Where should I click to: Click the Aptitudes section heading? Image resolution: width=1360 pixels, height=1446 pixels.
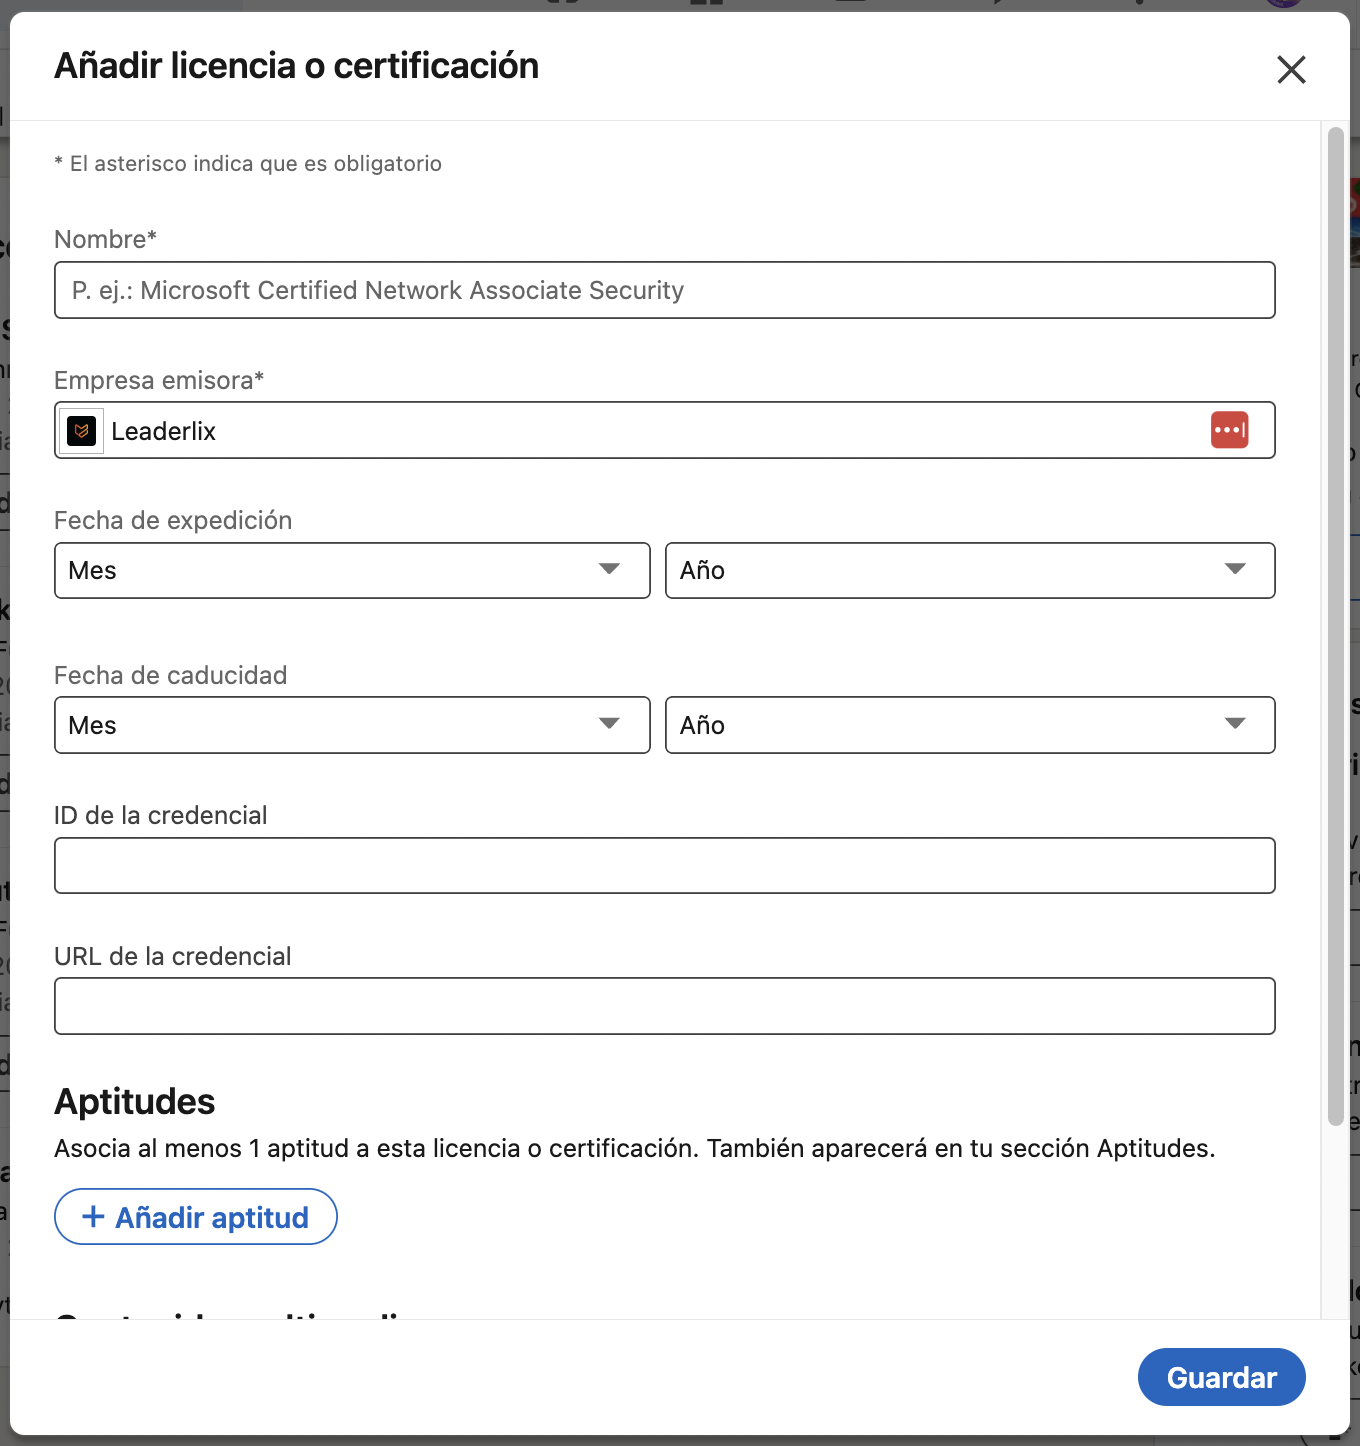pyautogui.click(x=135, y=1102)
